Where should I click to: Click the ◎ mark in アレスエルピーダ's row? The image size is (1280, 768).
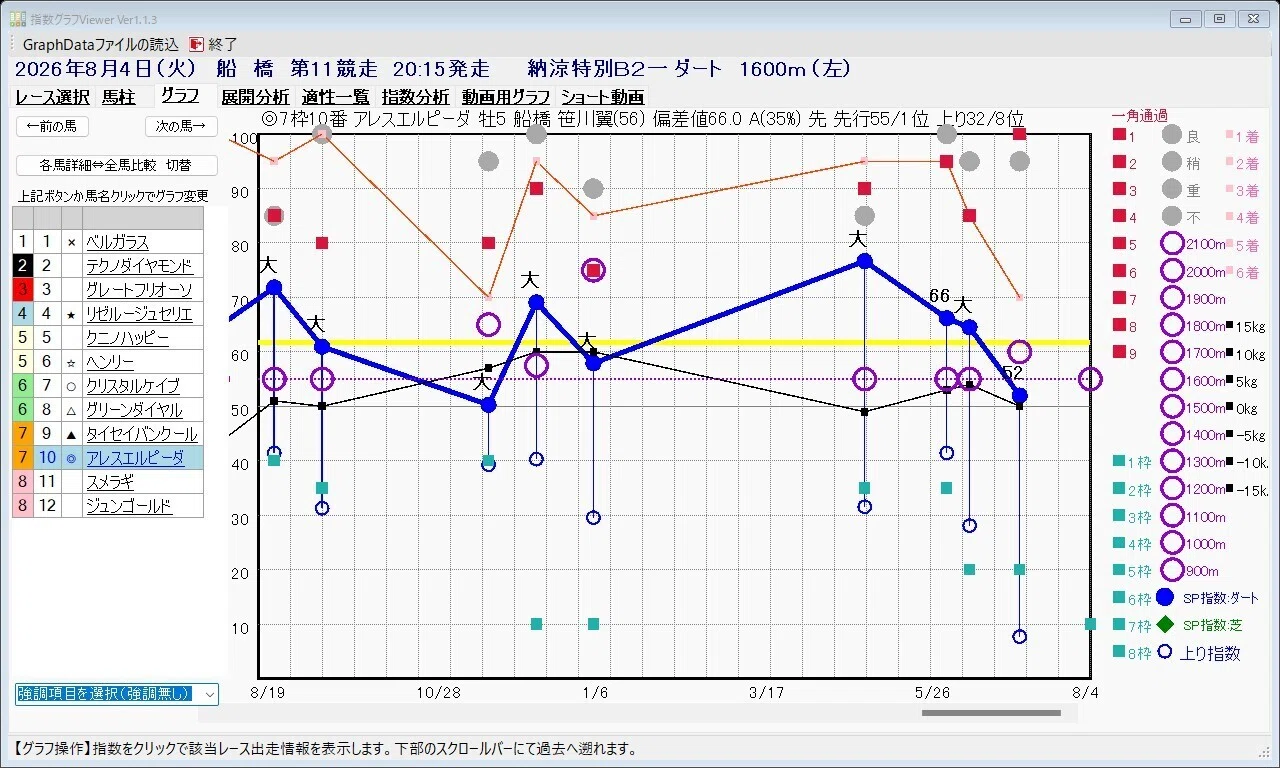coord(71,458)
